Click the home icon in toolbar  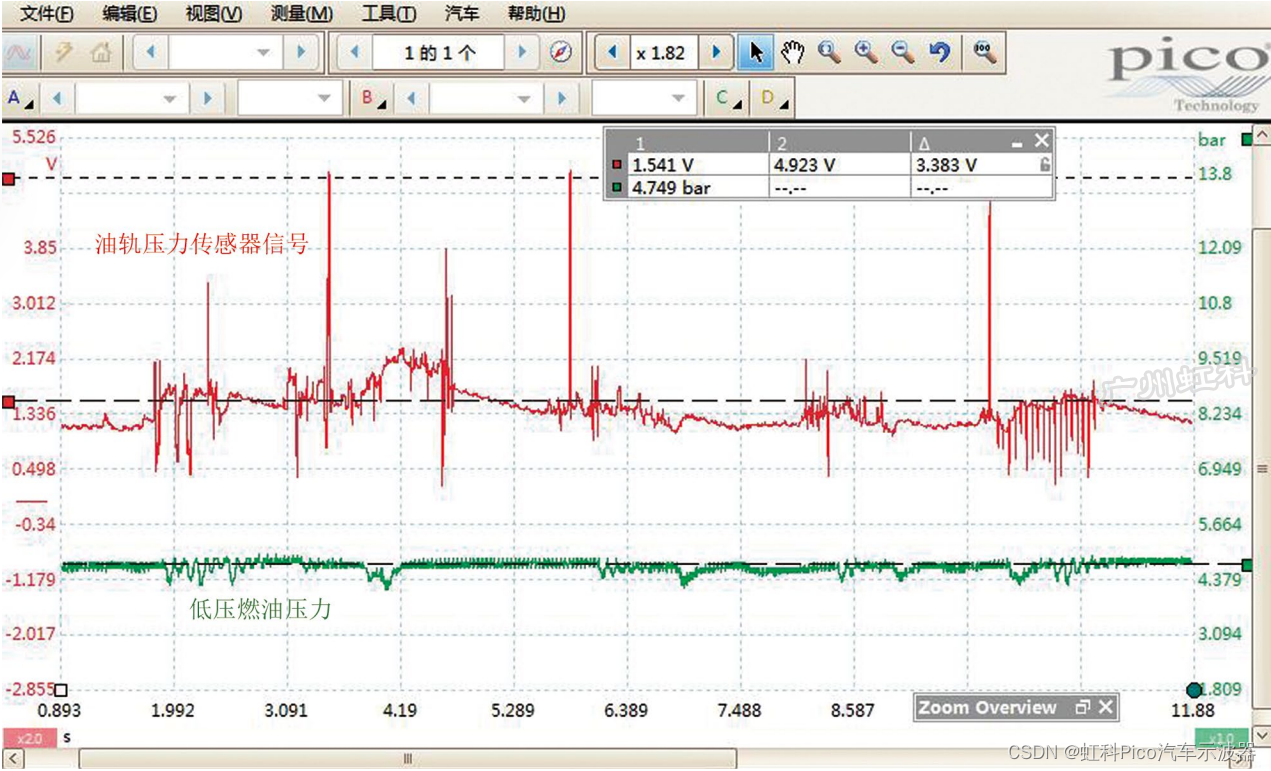(101, 52)
